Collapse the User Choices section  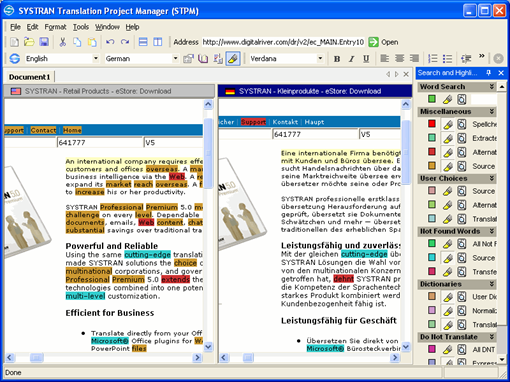click(492, 178)
